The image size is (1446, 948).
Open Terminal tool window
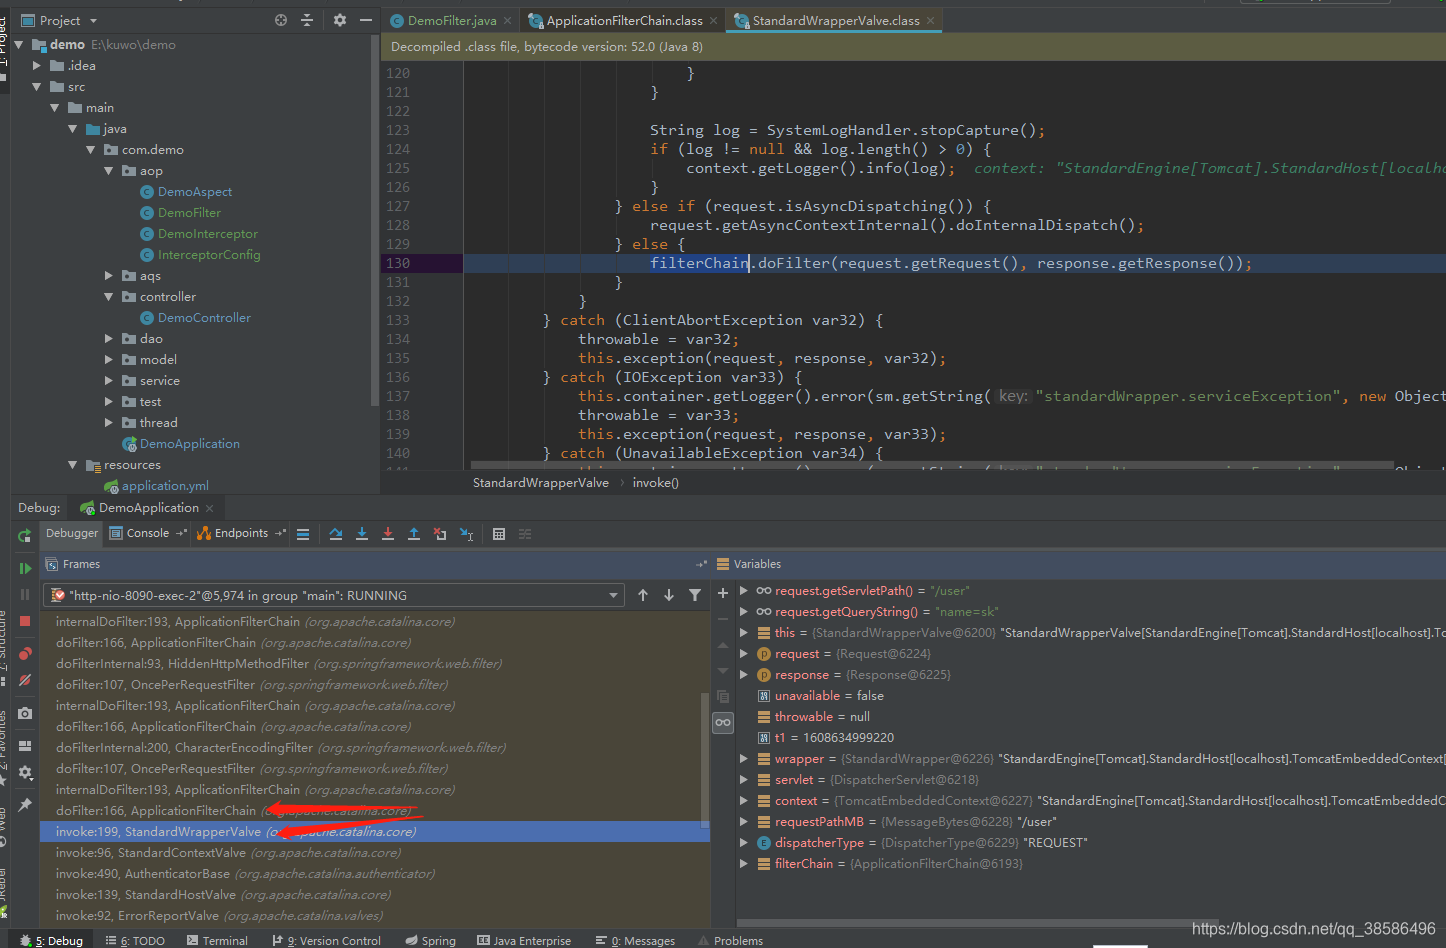click(217, 941)
